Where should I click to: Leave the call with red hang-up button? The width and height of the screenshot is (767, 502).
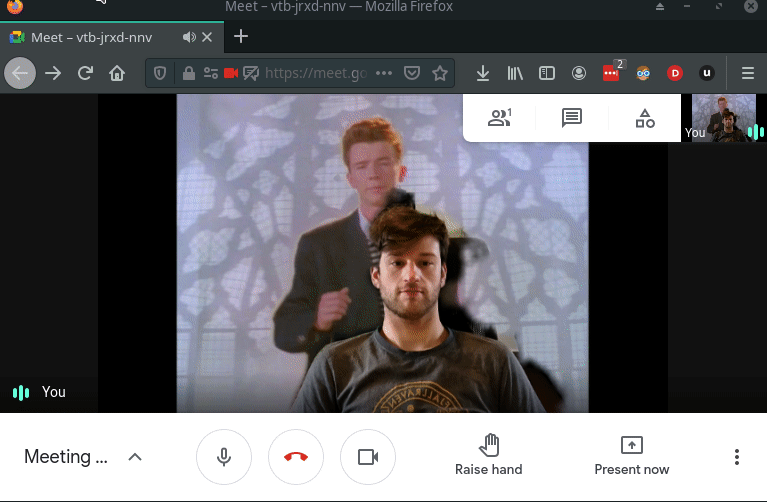(296, 457)
